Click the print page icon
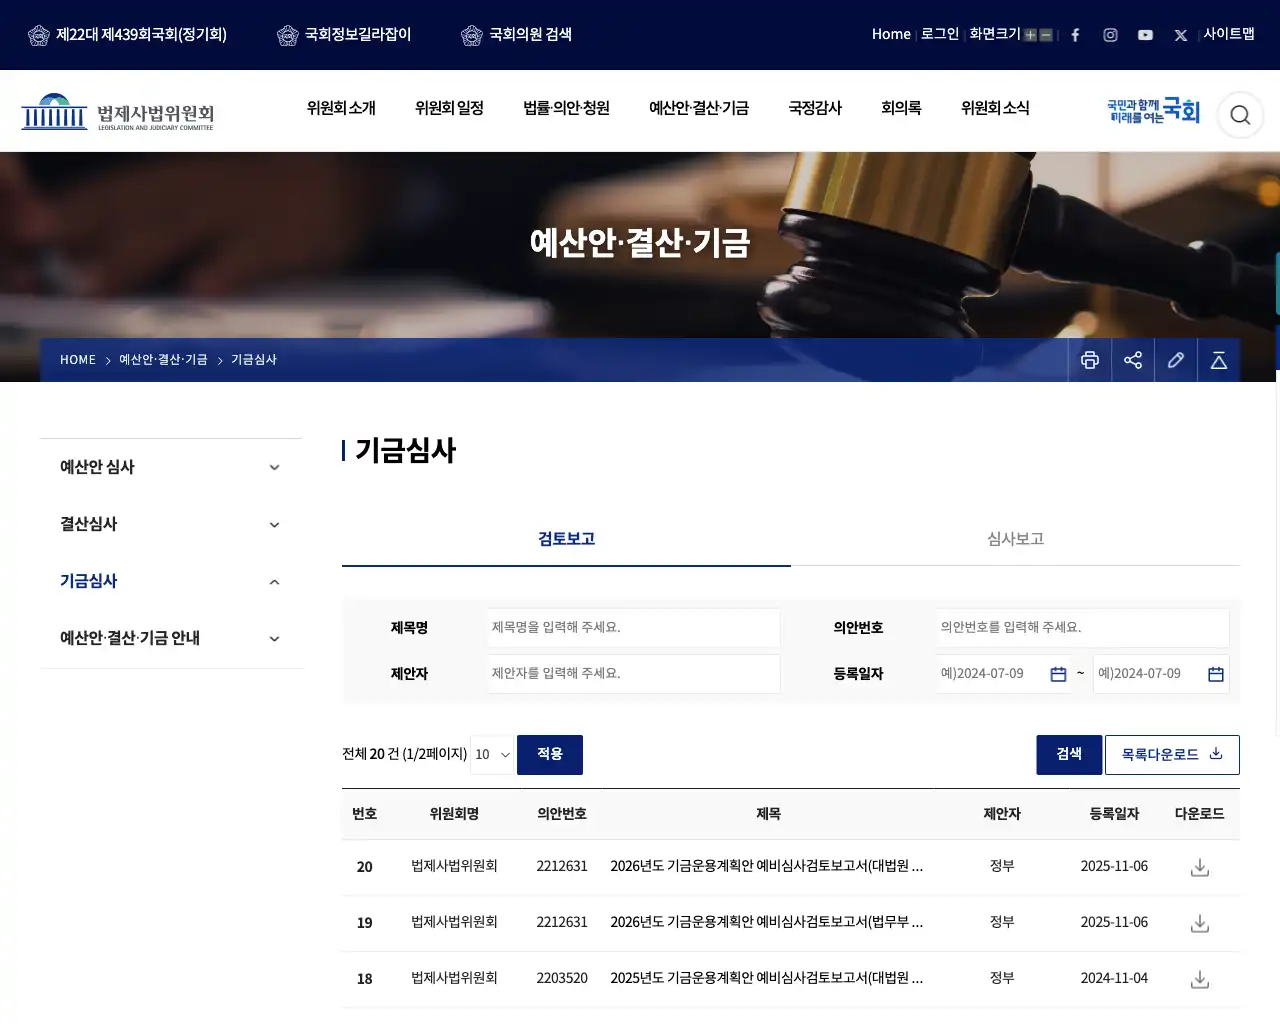Viewport: 1280px width, 1024px height. [x=1090, y=360]
